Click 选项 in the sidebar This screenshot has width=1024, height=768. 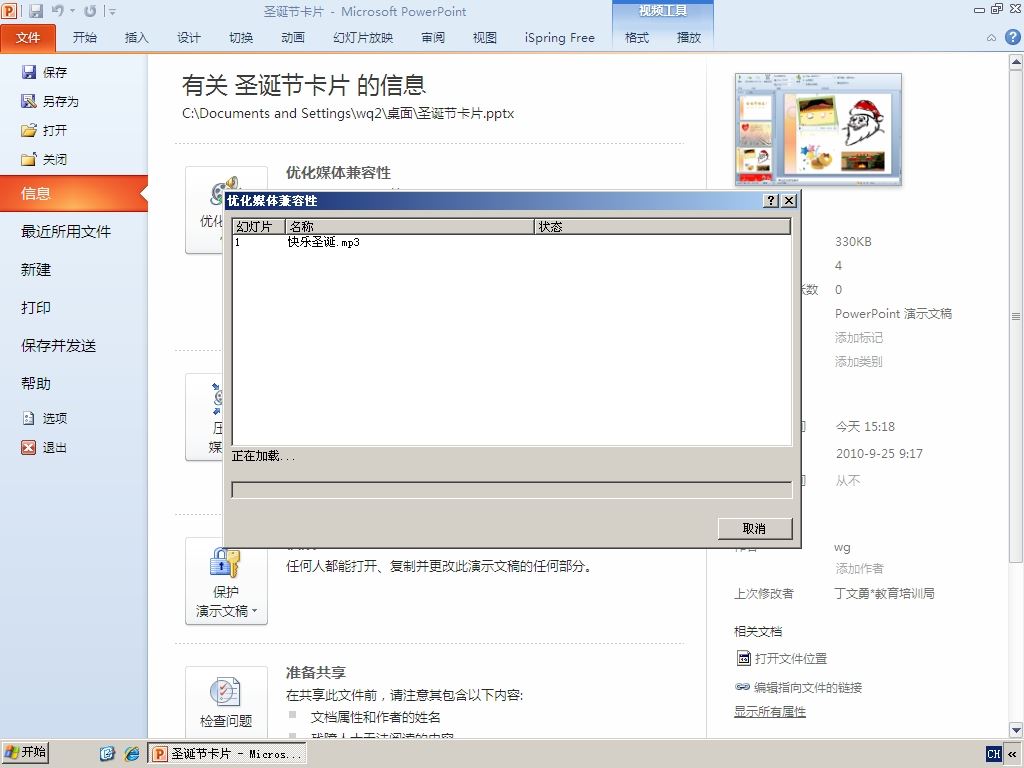(44, 418)
